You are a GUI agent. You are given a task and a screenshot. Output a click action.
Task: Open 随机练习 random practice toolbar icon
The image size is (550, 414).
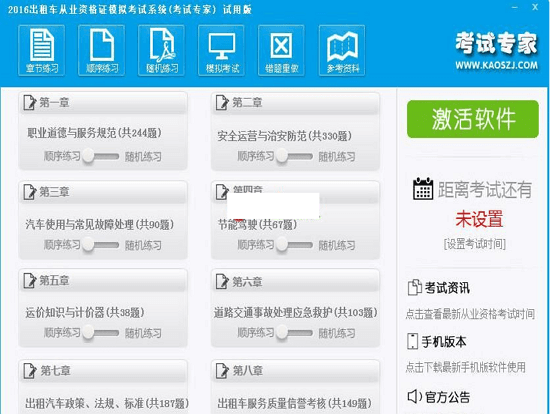[161, 51]
